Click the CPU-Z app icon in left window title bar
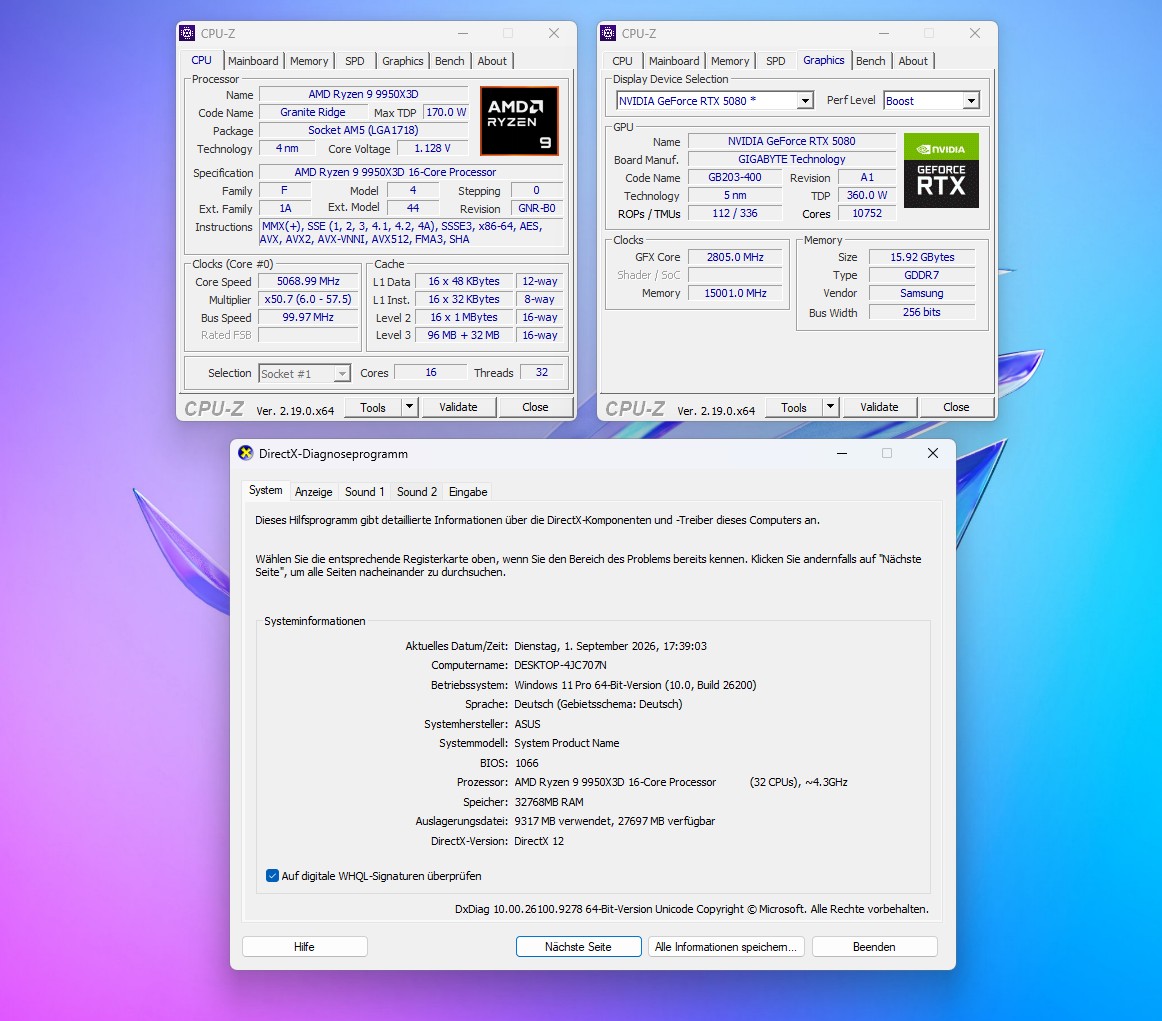 coord(187,33)
